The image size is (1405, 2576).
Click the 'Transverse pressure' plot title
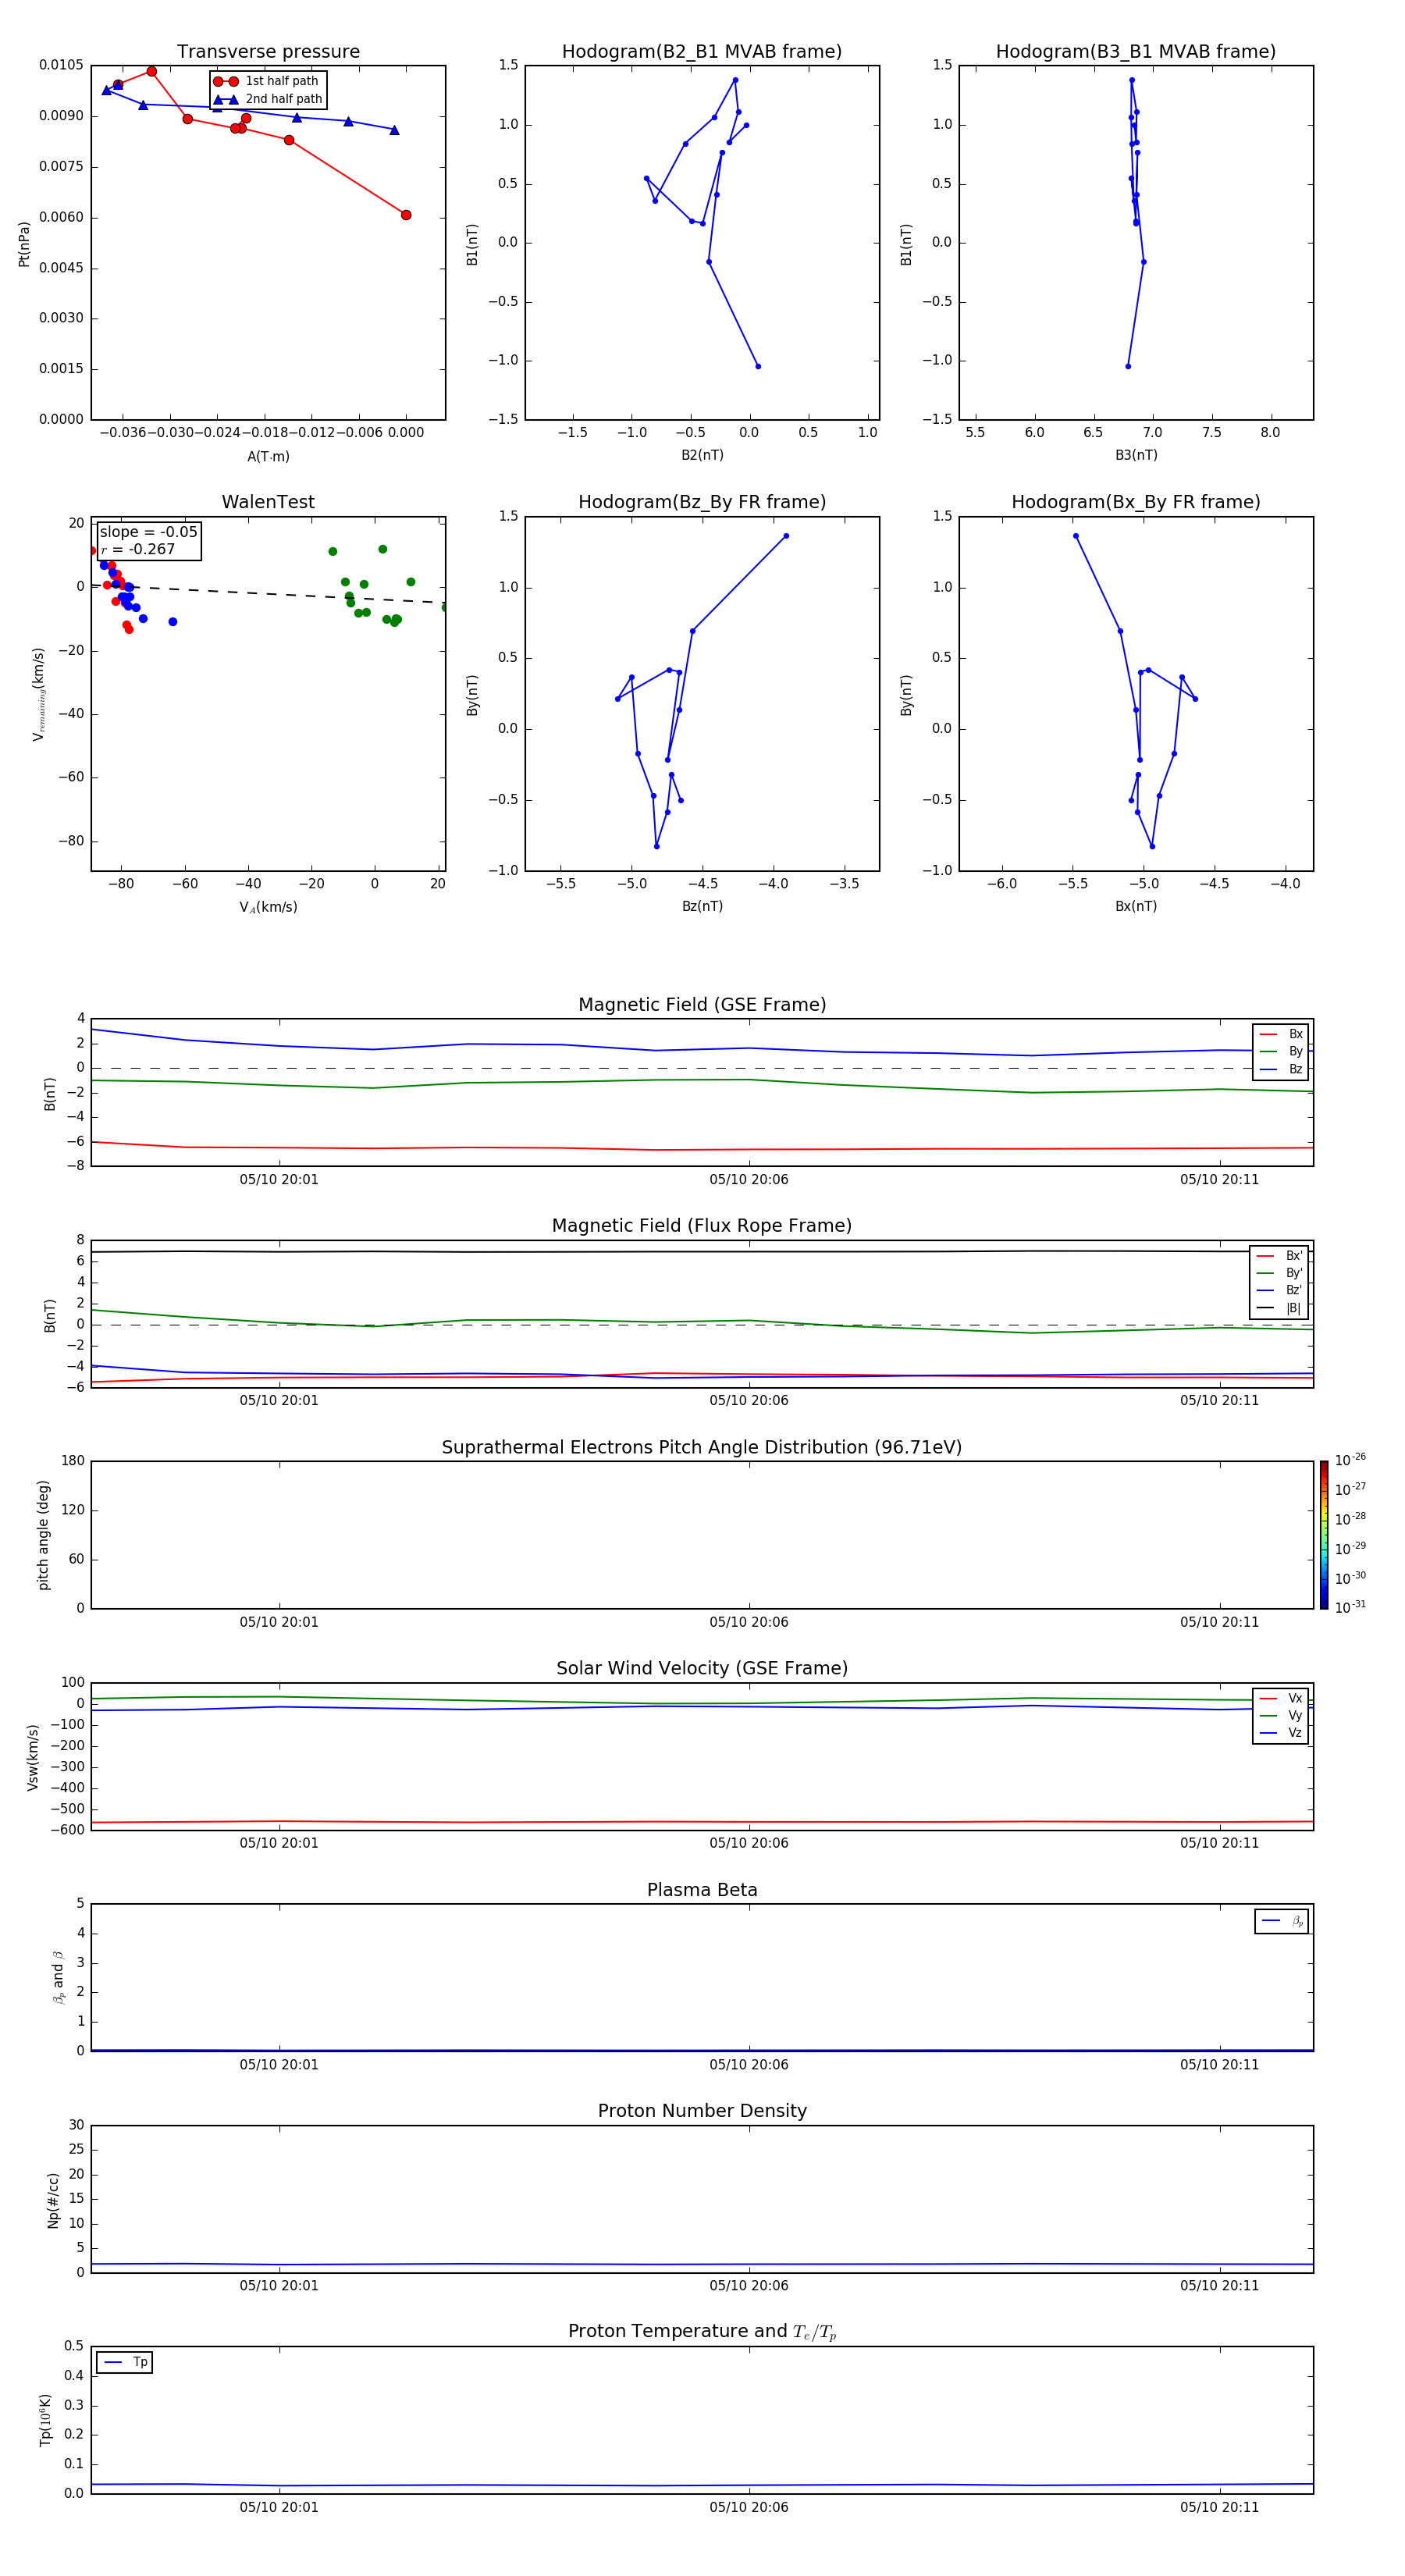268,52
